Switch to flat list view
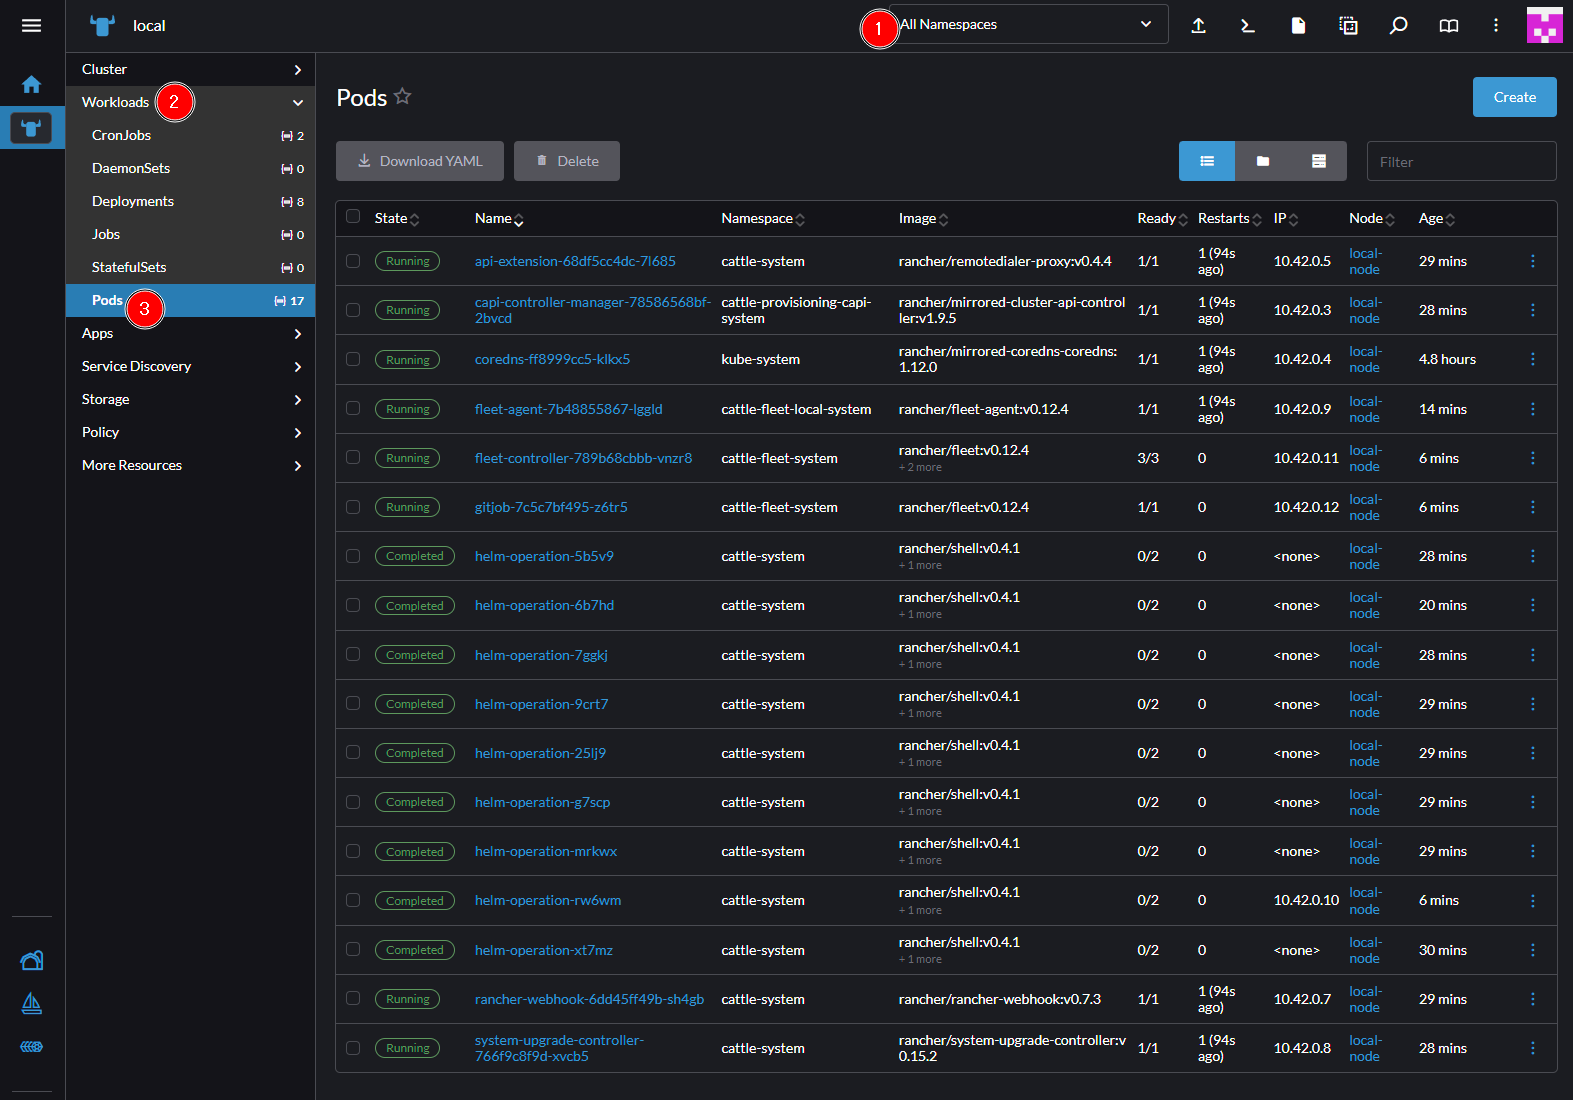The width and height of the screenshot is (1573, 1100). pyautogui.click(x=1207, y=161)
